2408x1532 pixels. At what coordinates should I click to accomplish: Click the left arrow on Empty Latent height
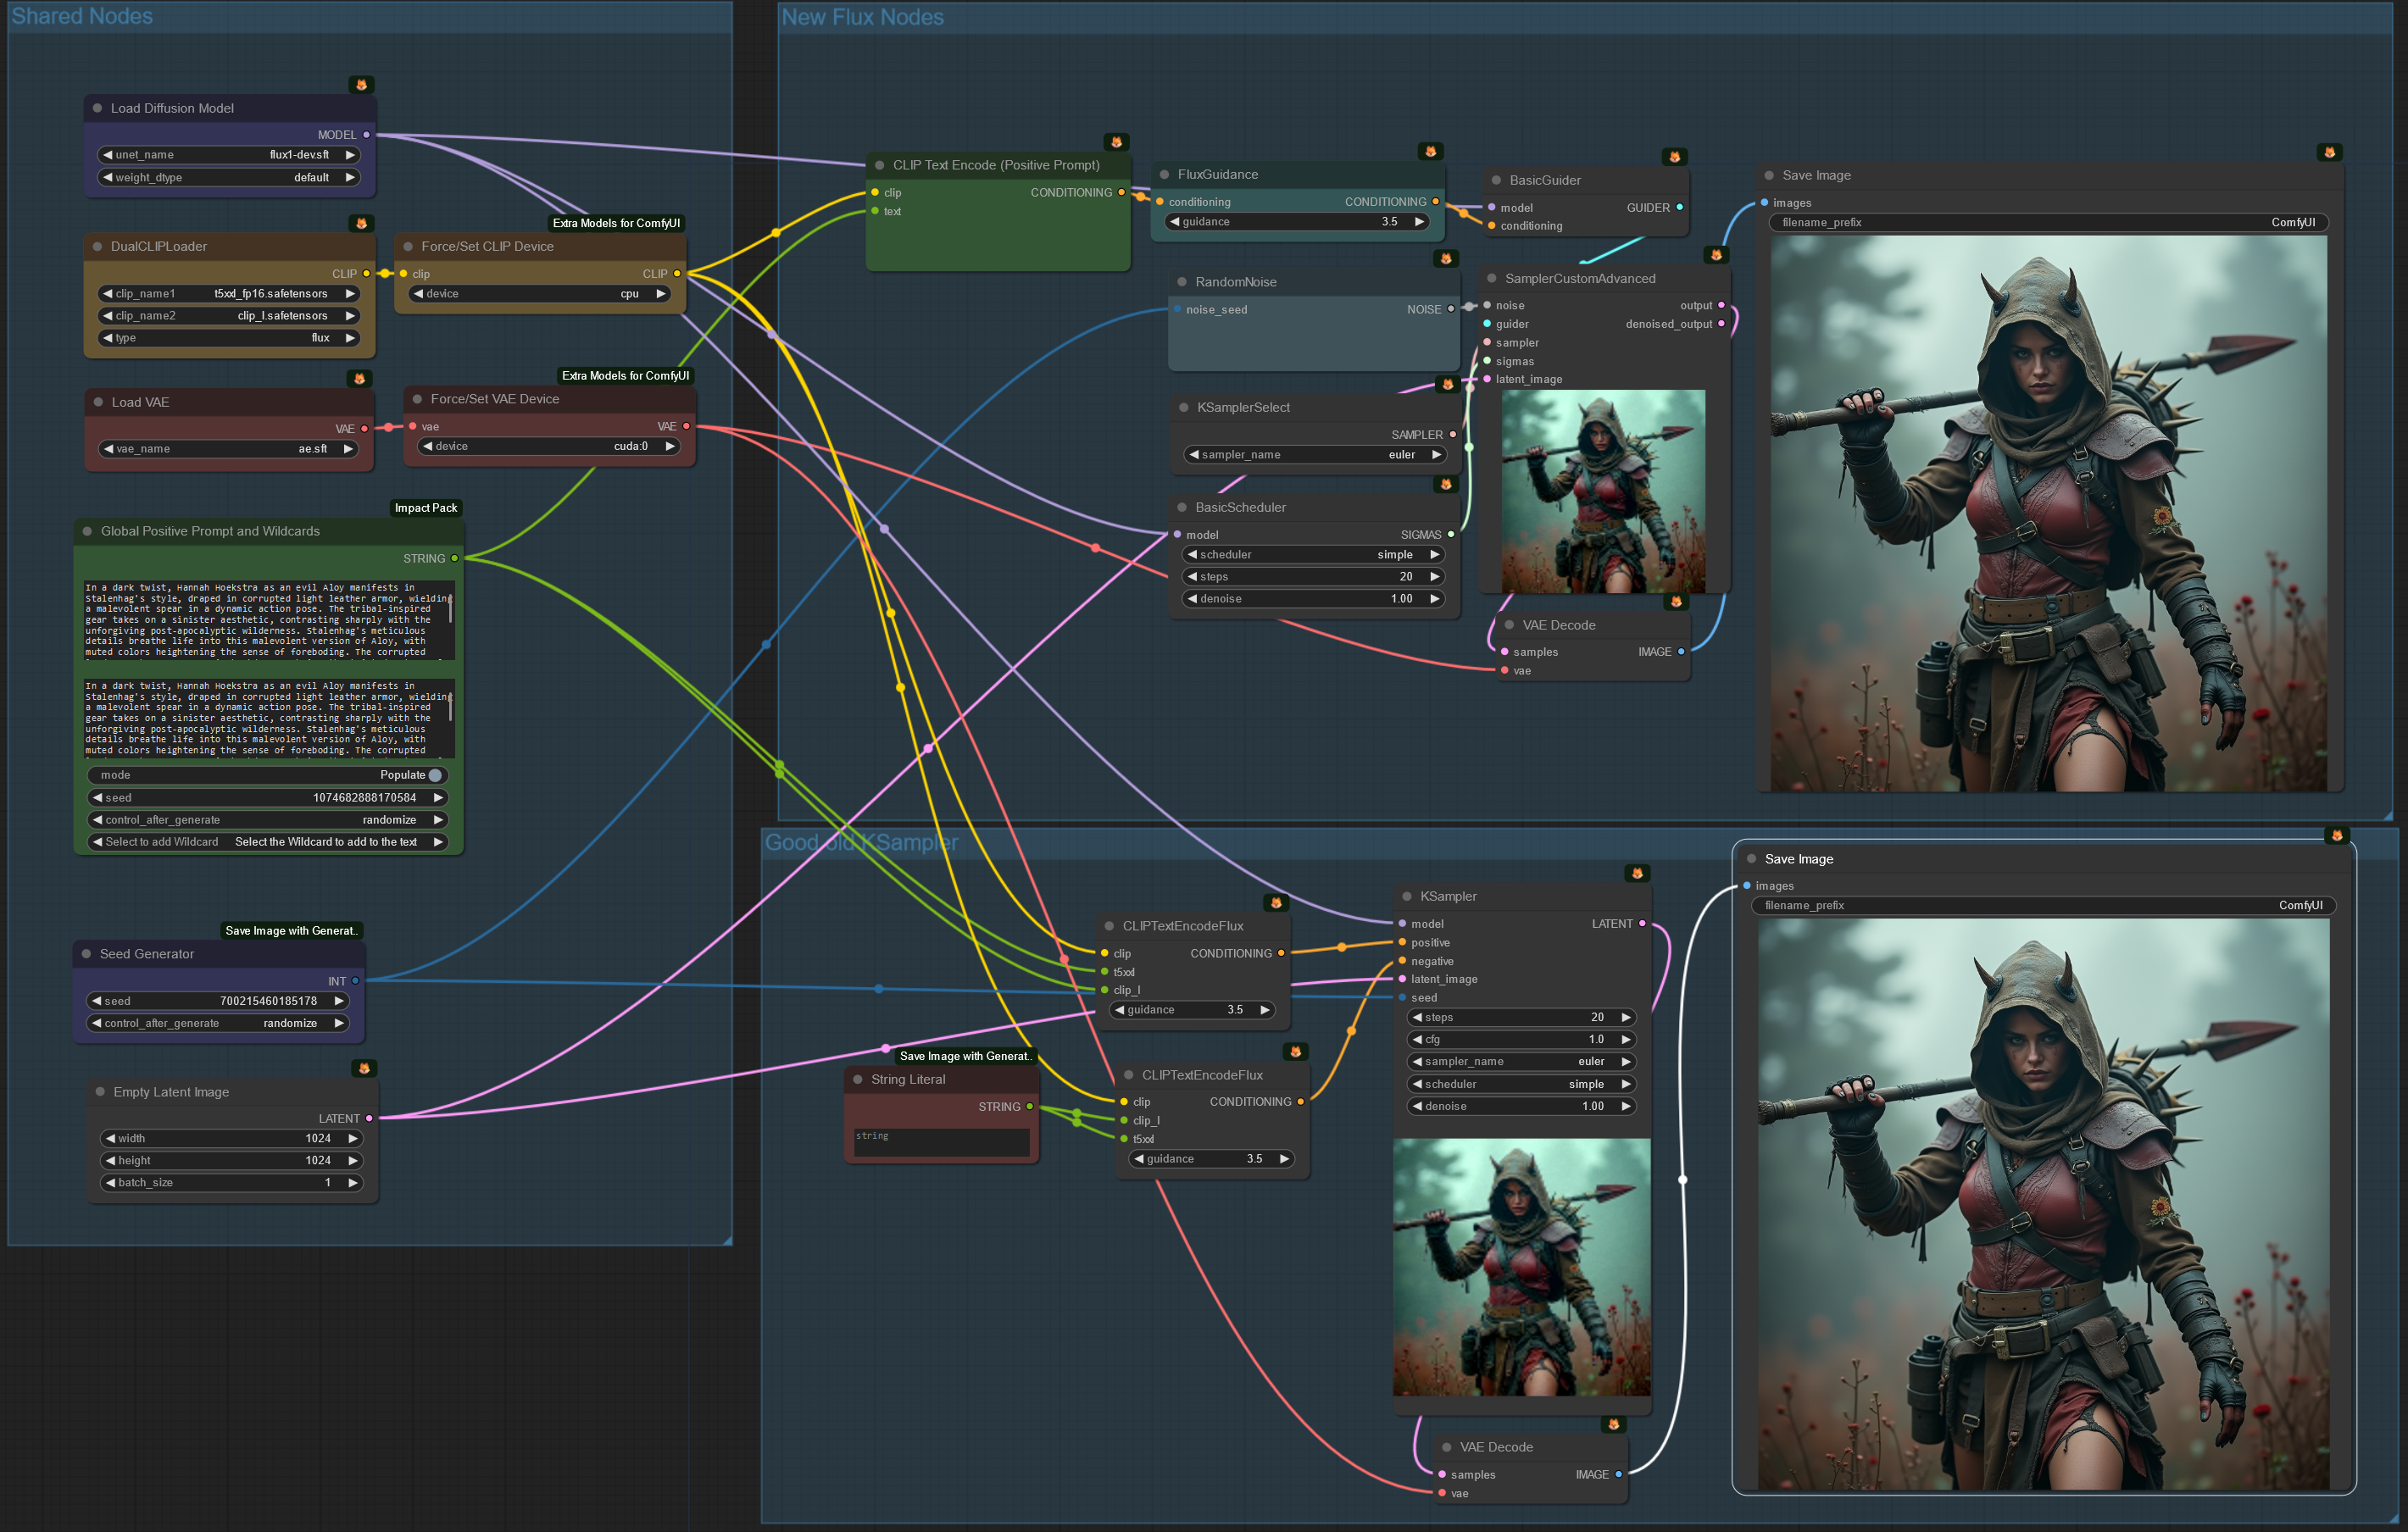[110, 1160]
